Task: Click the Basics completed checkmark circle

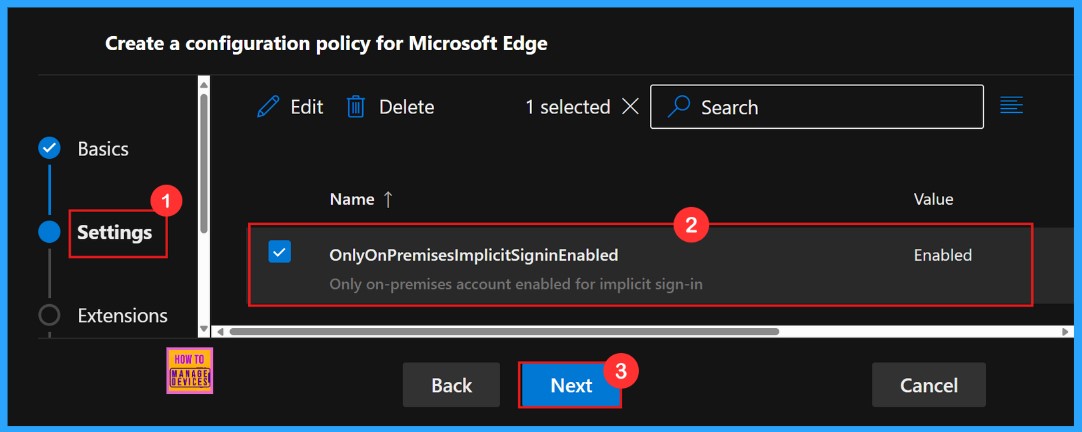Action: pos(49,149)
